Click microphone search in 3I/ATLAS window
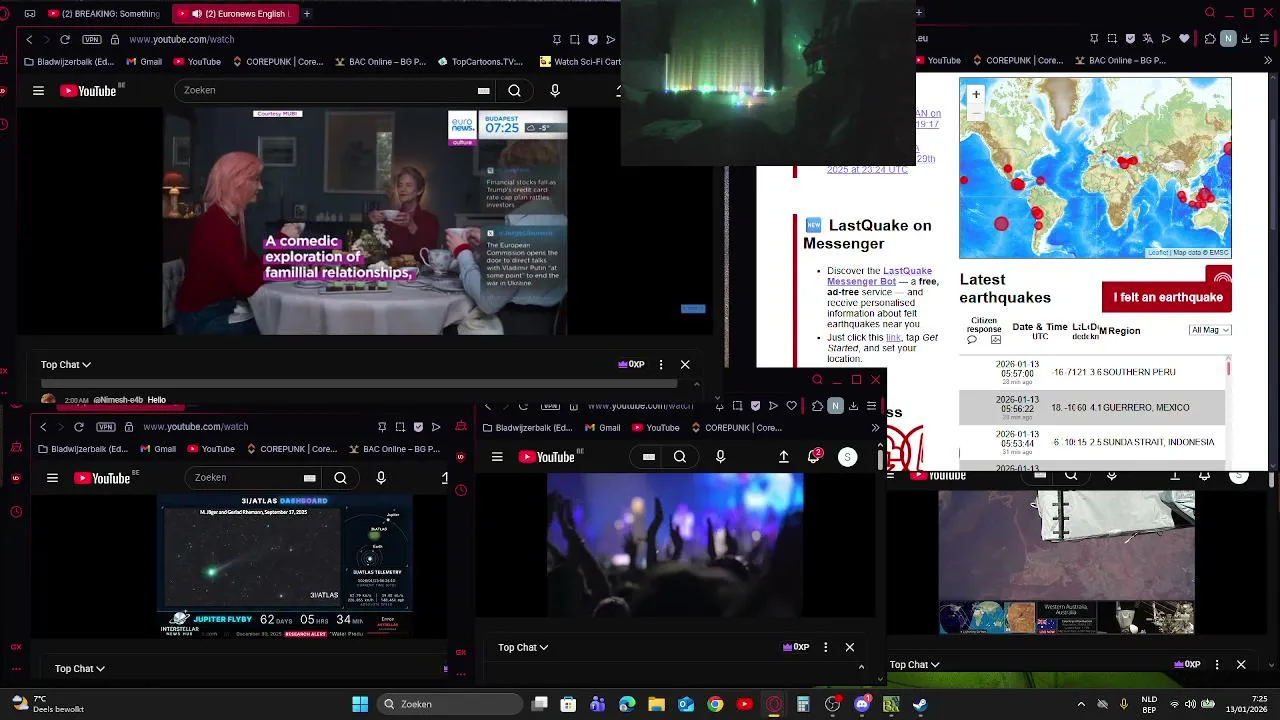 tap(381, 478)
